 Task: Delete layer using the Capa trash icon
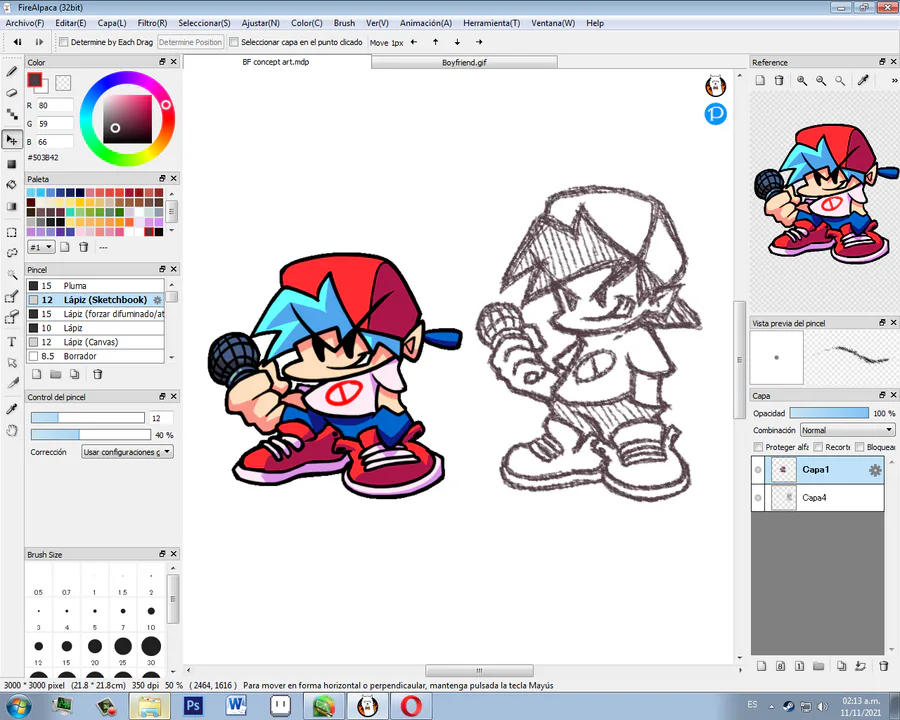click(883, 666)
